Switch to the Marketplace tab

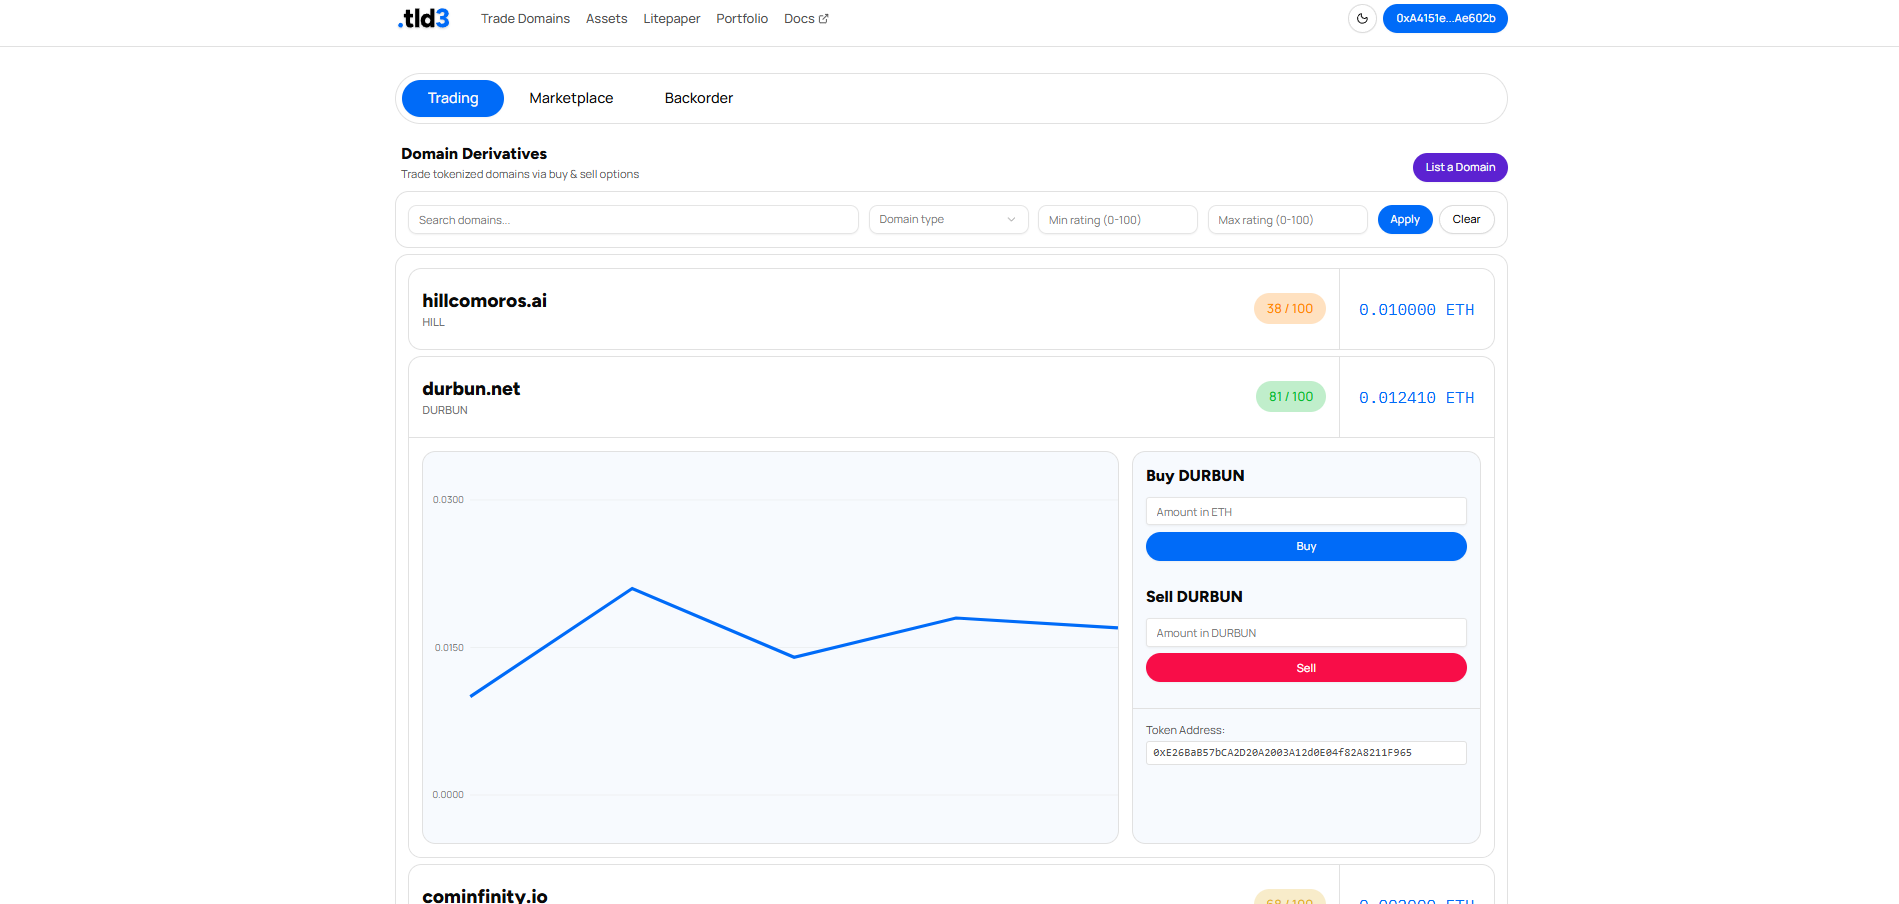pos(571,98)
